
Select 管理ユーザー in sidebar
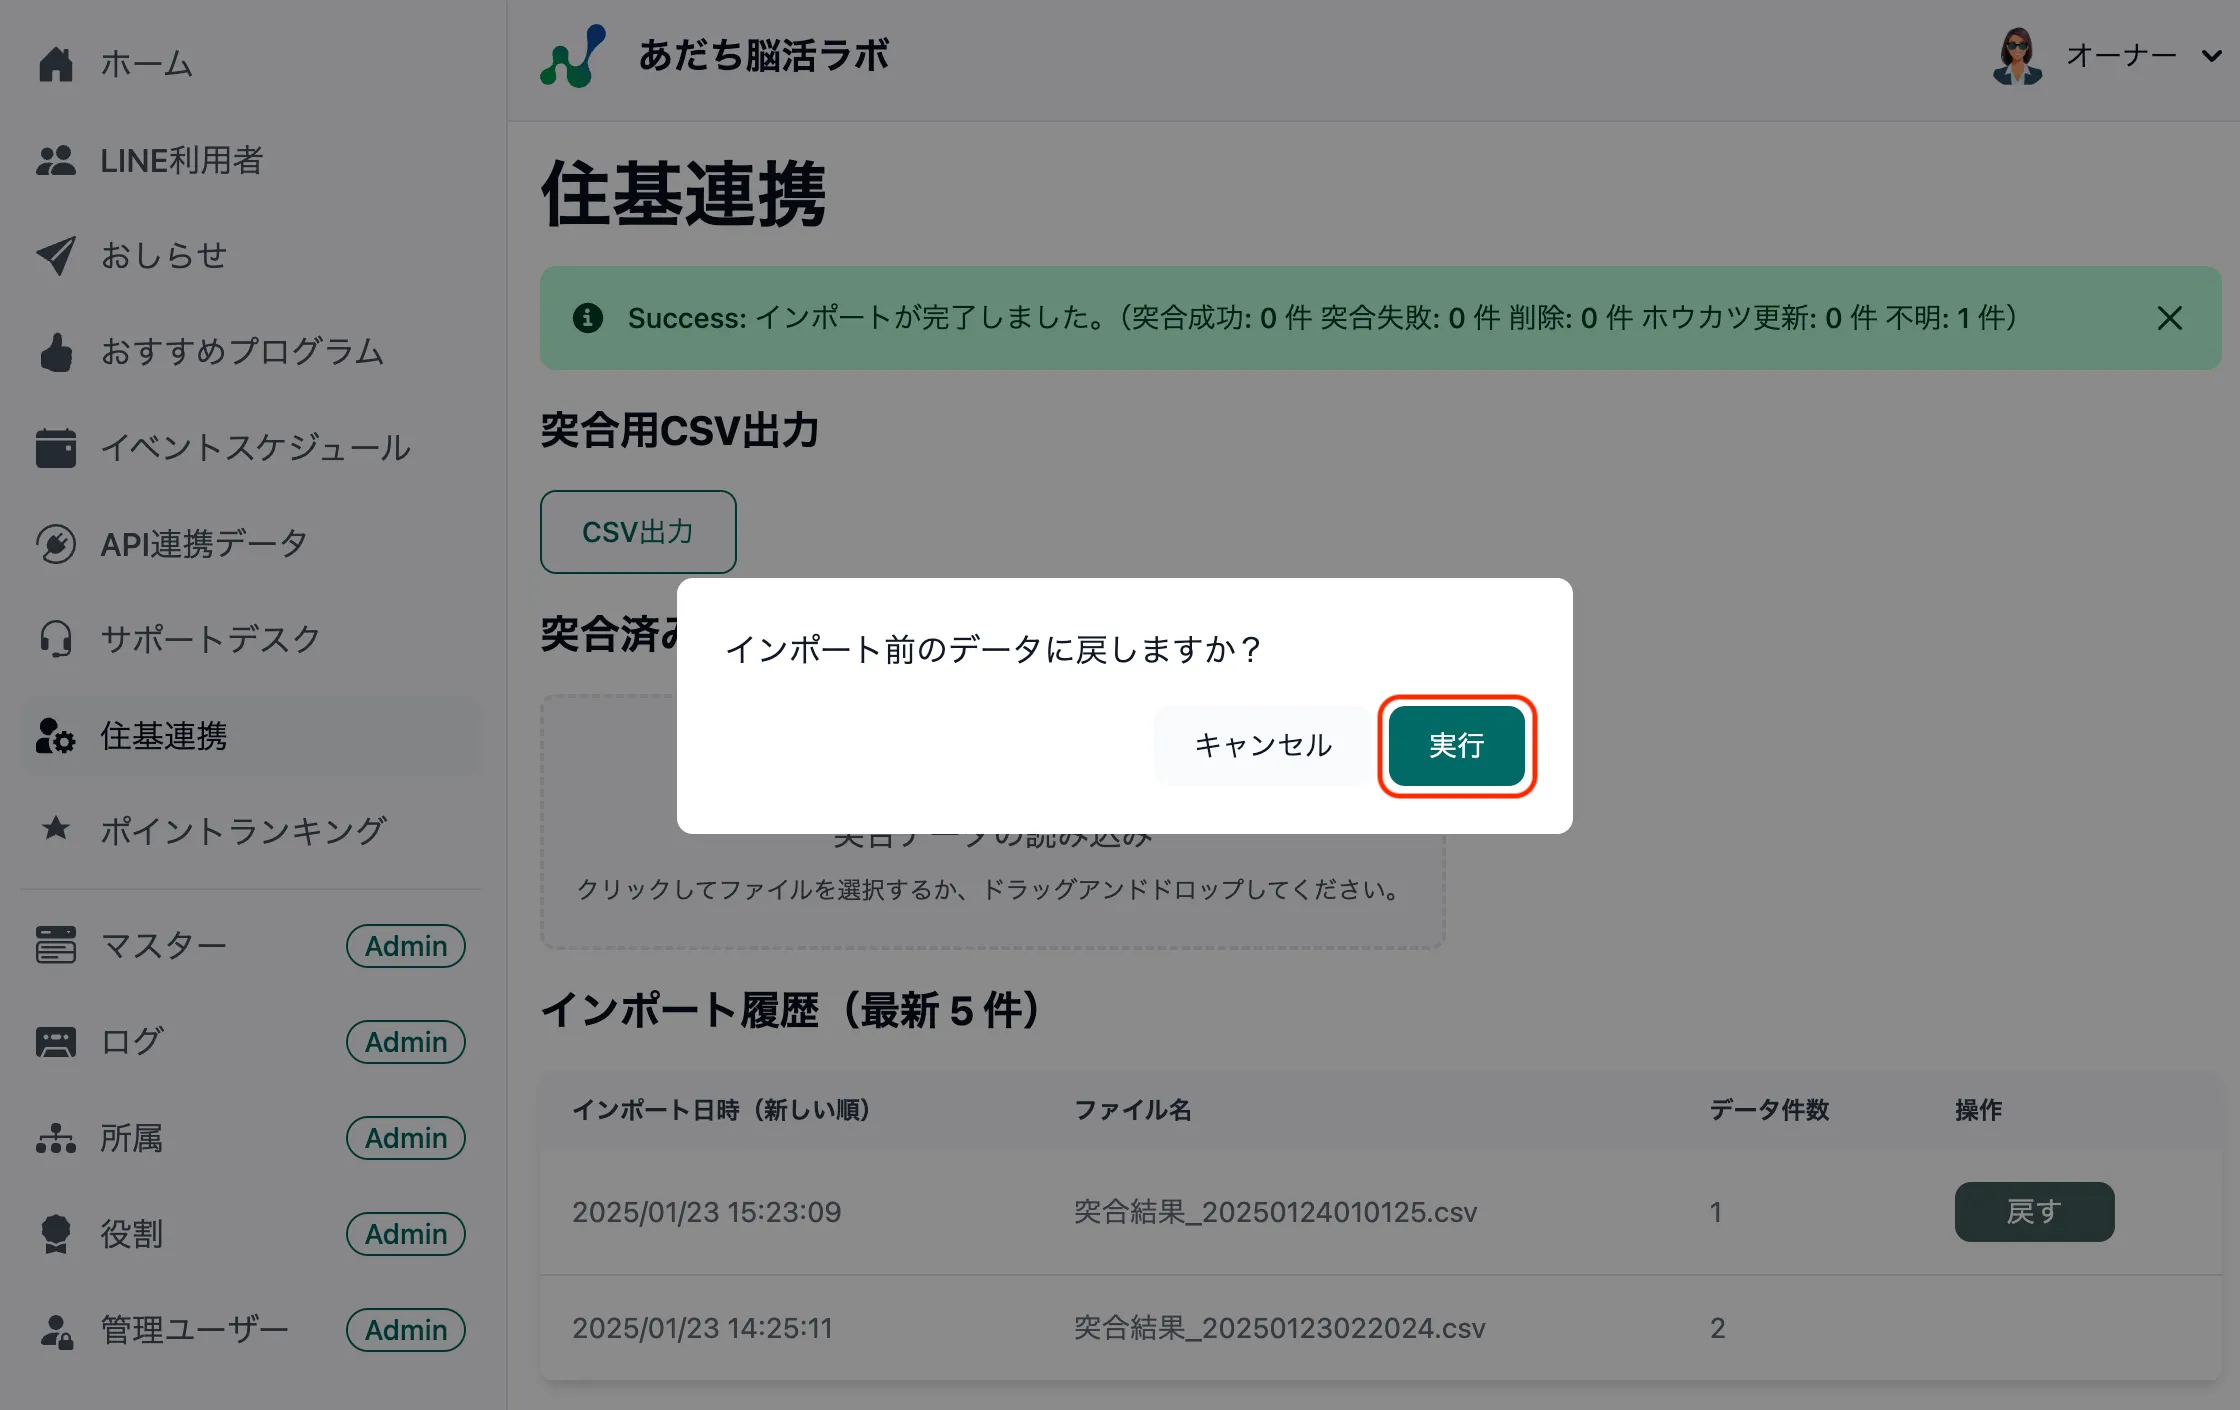194,1329
